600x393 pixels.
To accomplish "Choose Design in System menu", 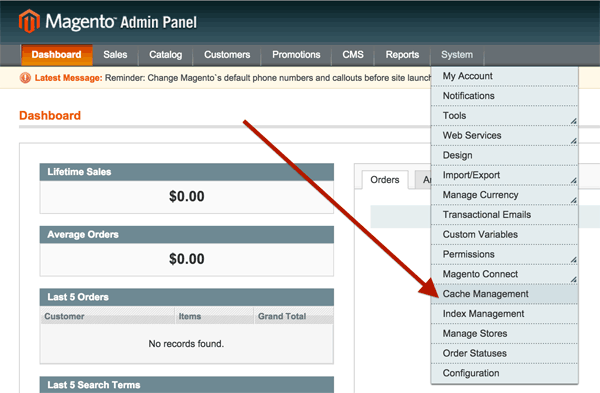I will tap(504, 155).
